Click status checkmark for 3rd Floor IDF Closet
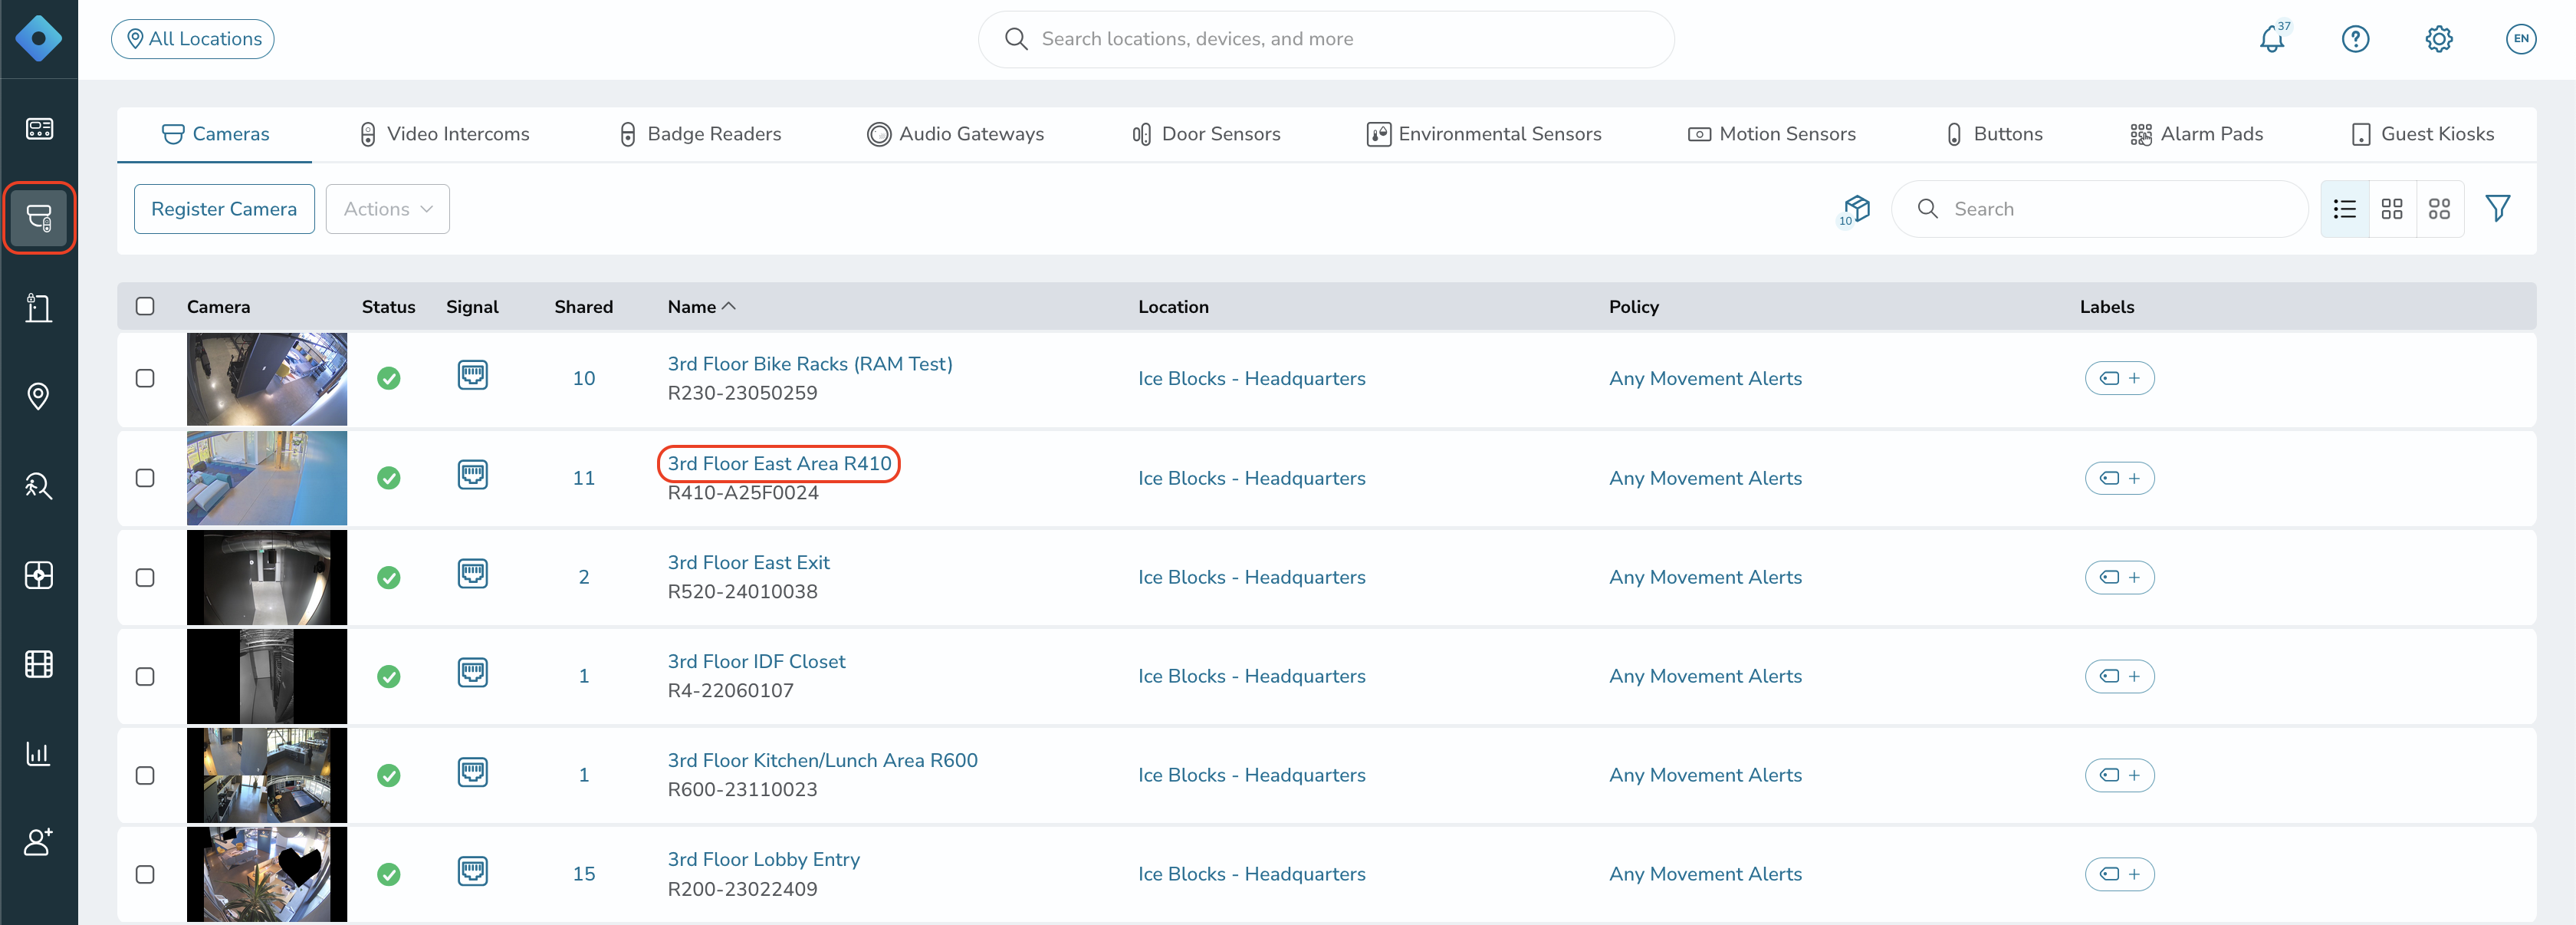The height and width of the screenshot is (925, 2576). 389,677
